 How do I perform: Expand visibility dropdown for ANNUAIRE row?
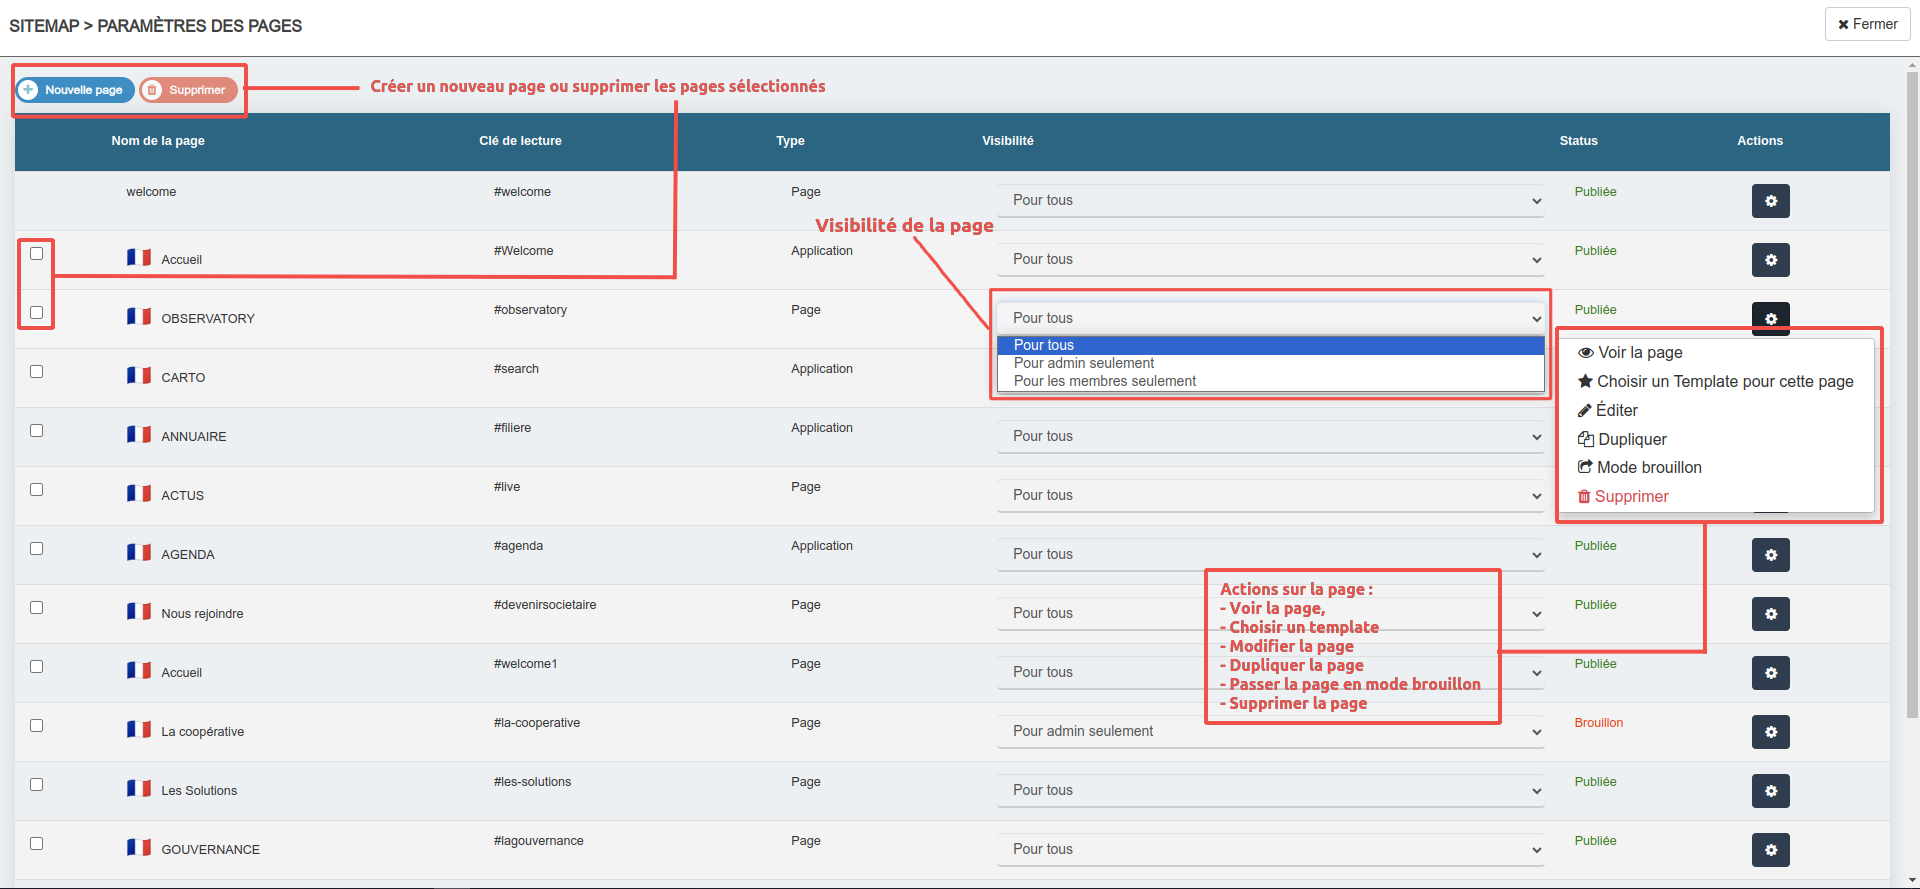1270,437
